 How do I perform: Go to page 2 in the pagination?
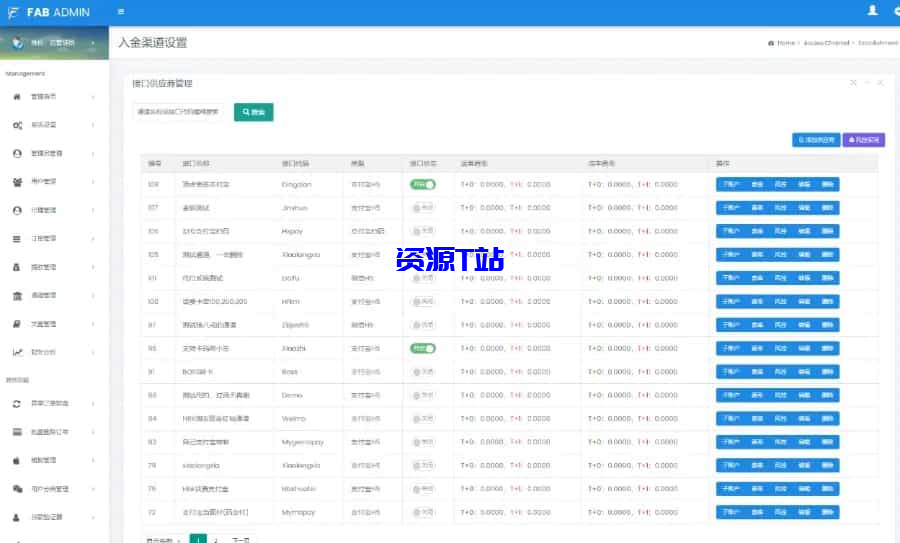pos(217,540)
